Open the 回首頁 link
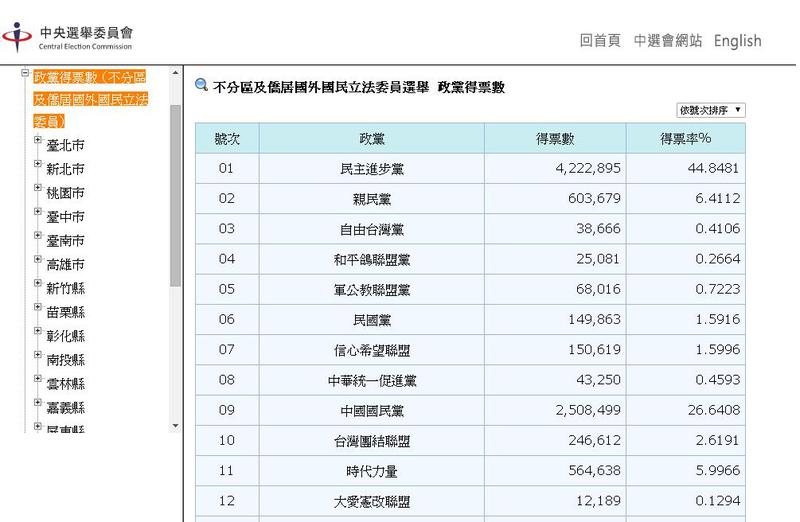The width and height of the screenshot is (800, 522). (600, 40)
